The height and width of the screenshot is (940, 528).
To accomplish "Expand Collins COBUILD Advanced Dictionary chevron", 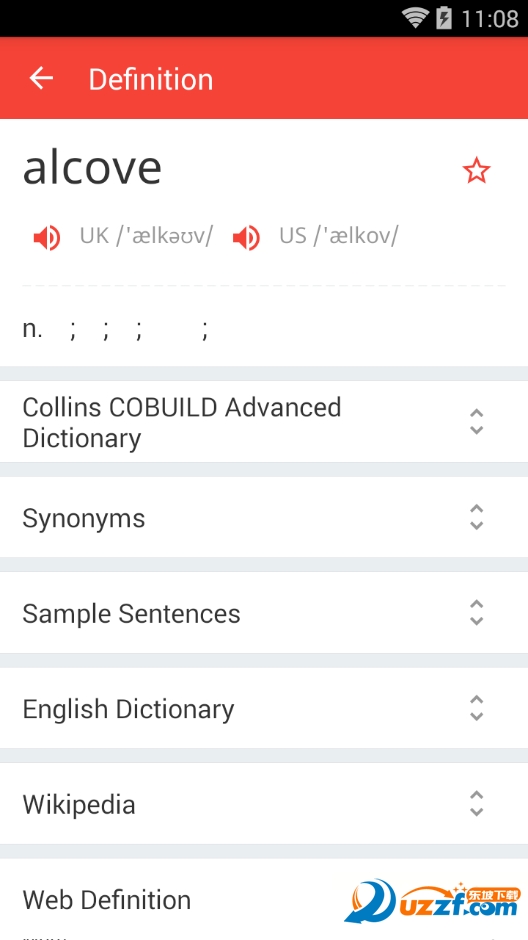I will [x=476, y=421].
